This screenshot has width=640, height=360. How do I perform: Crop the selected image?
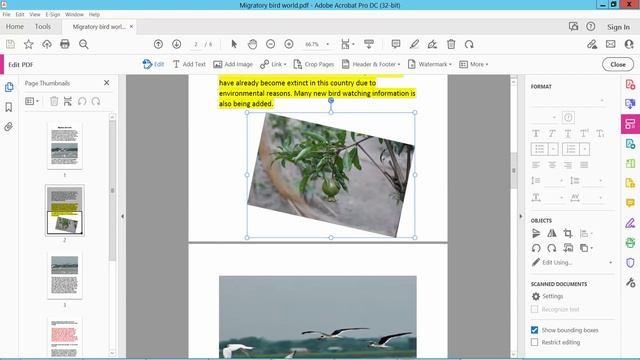pyautogui.click(x=568, y=233)
